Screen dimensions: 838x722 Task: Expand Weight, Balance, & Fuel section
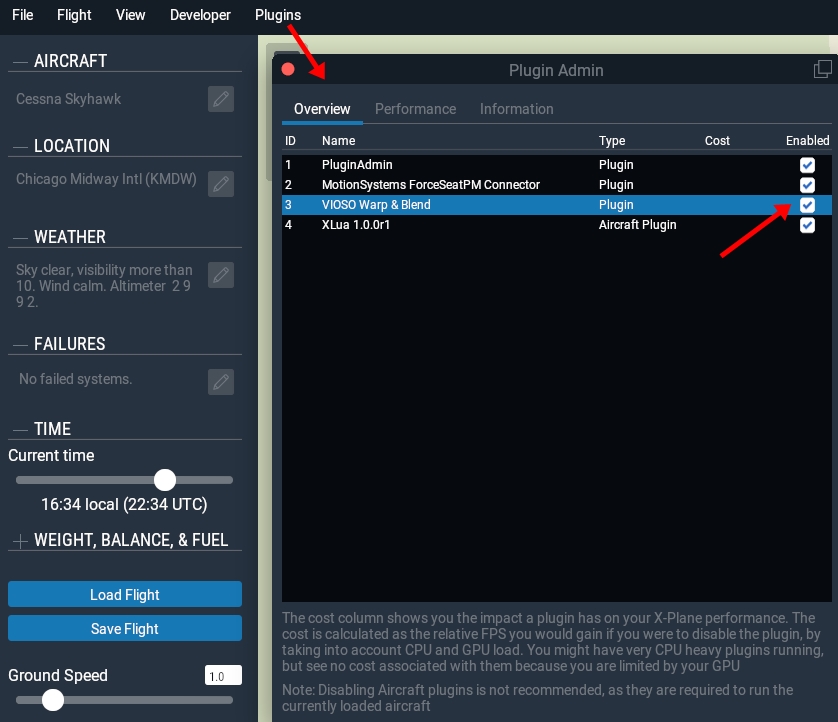click(20, 541)
